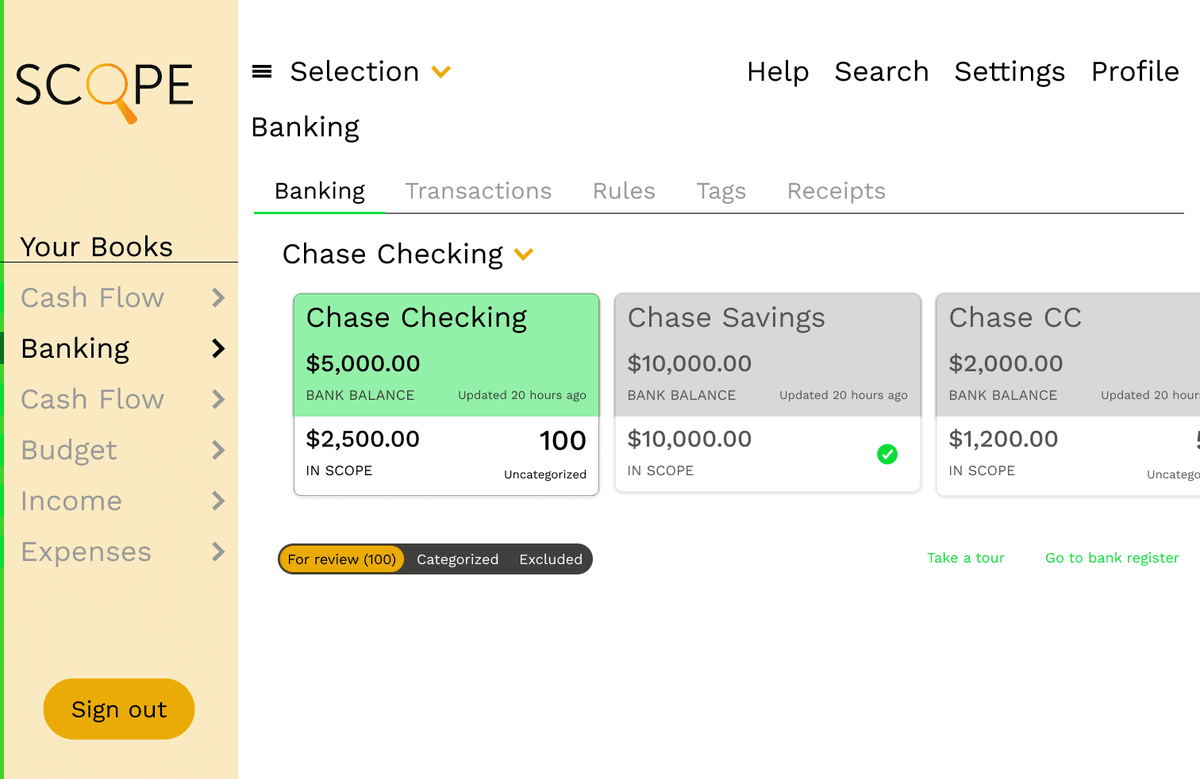Click the Income chevron arrow
1200x779 pixels.
tap(218, 501)
